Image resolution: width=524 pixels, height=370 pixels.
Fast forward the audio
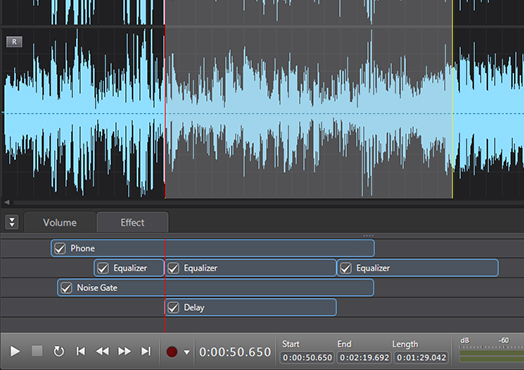[124, 351]
